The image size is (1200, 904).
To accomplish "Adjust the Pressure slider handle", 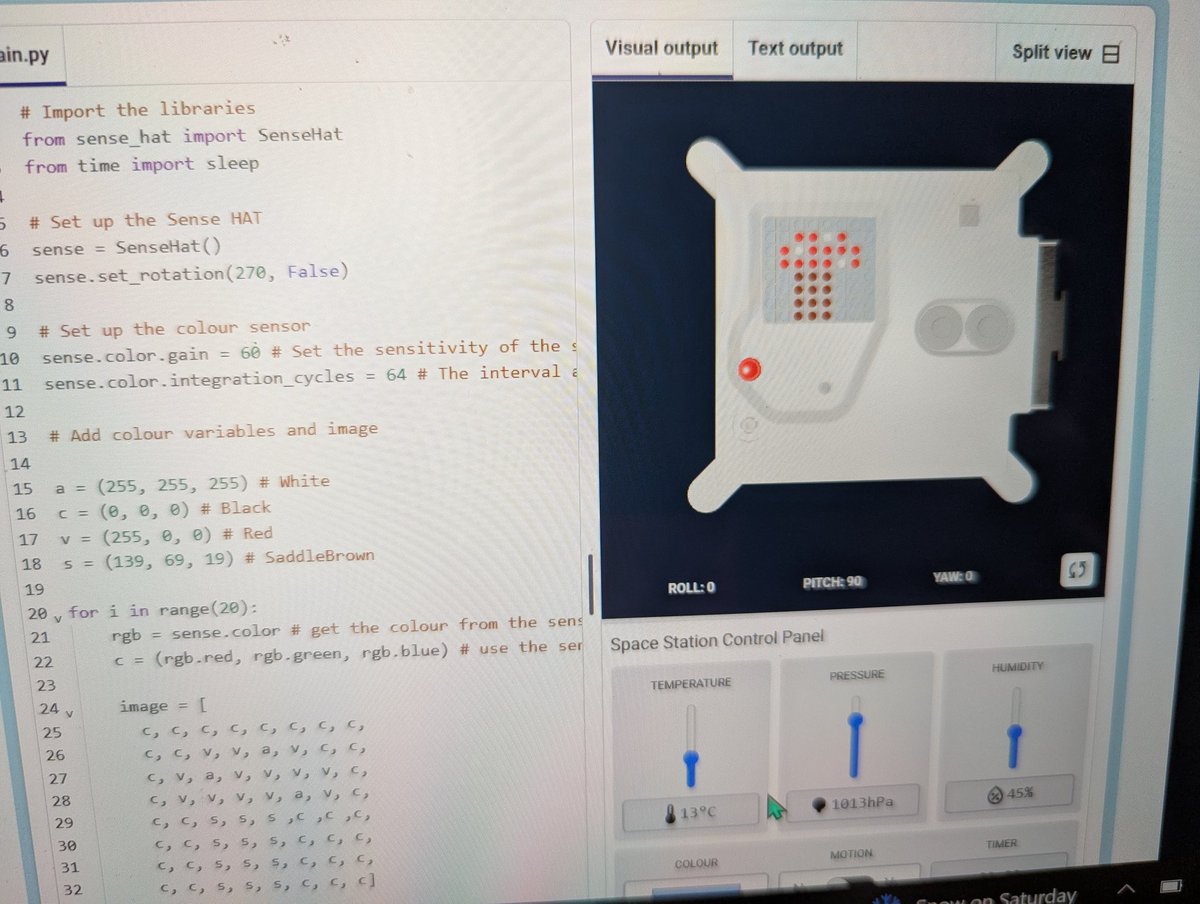I will (855, 720).
